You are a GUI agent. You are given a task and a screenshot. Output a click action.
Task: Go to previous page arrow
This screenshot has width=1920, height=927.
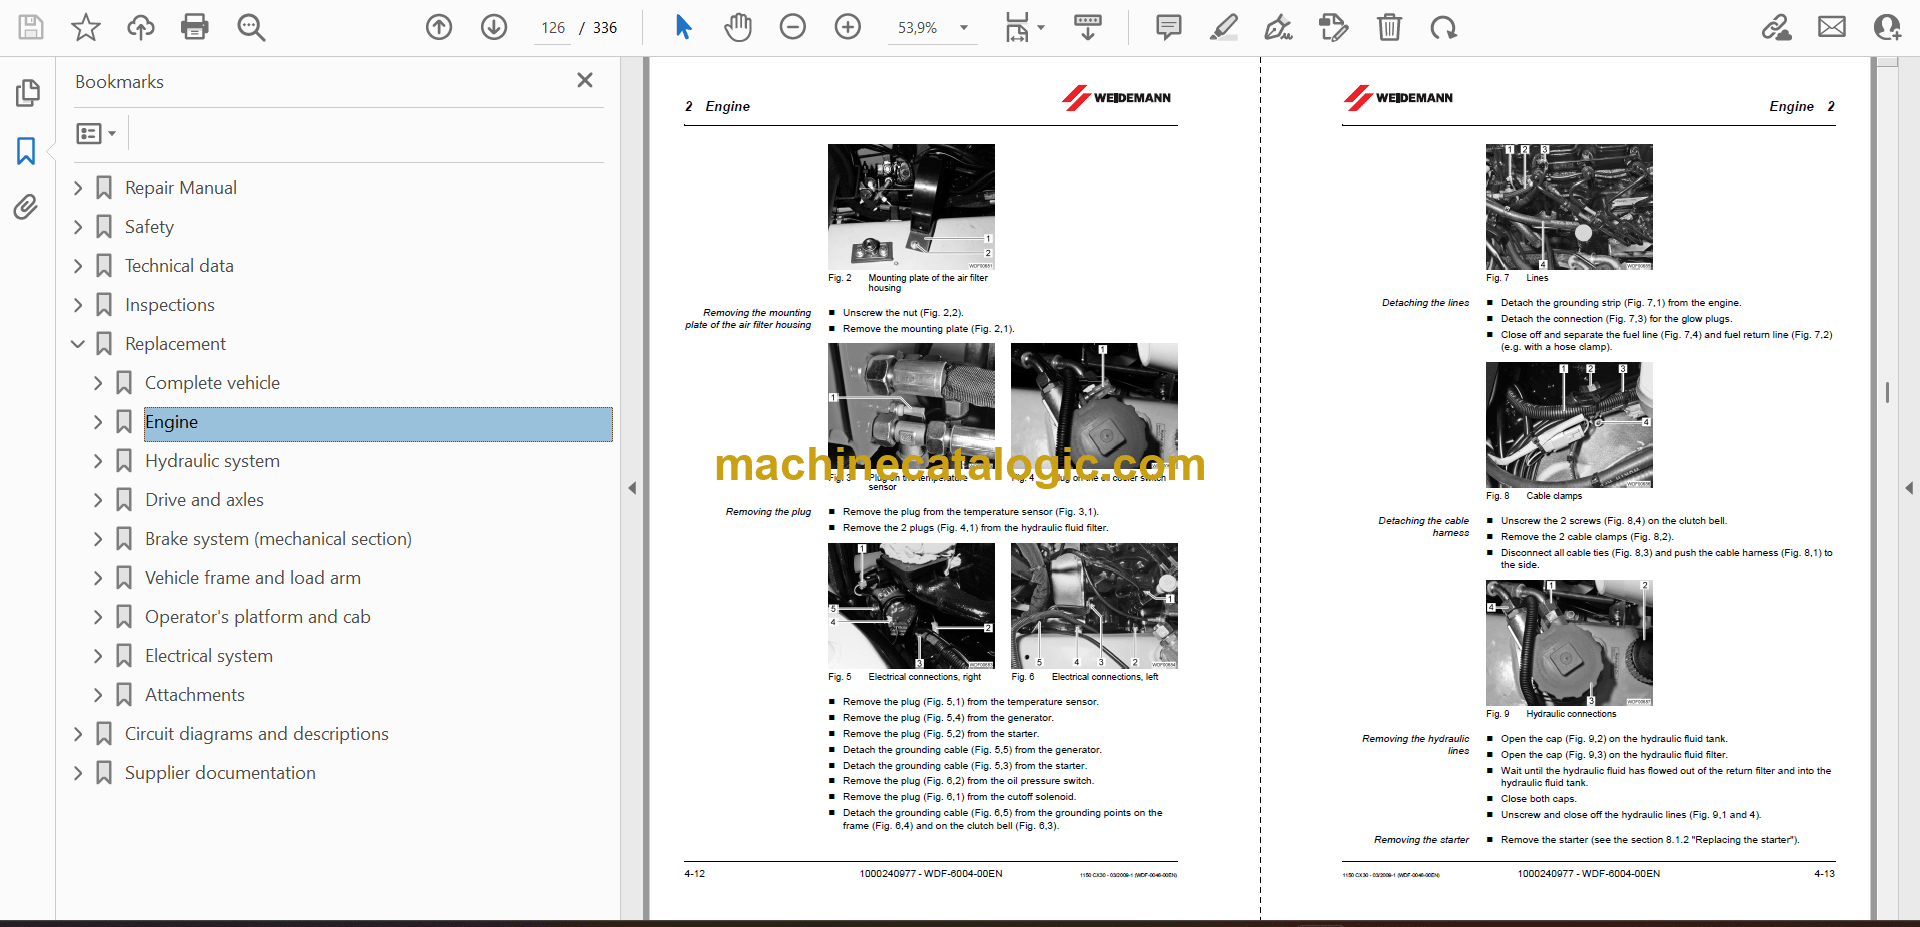(439, 27)
